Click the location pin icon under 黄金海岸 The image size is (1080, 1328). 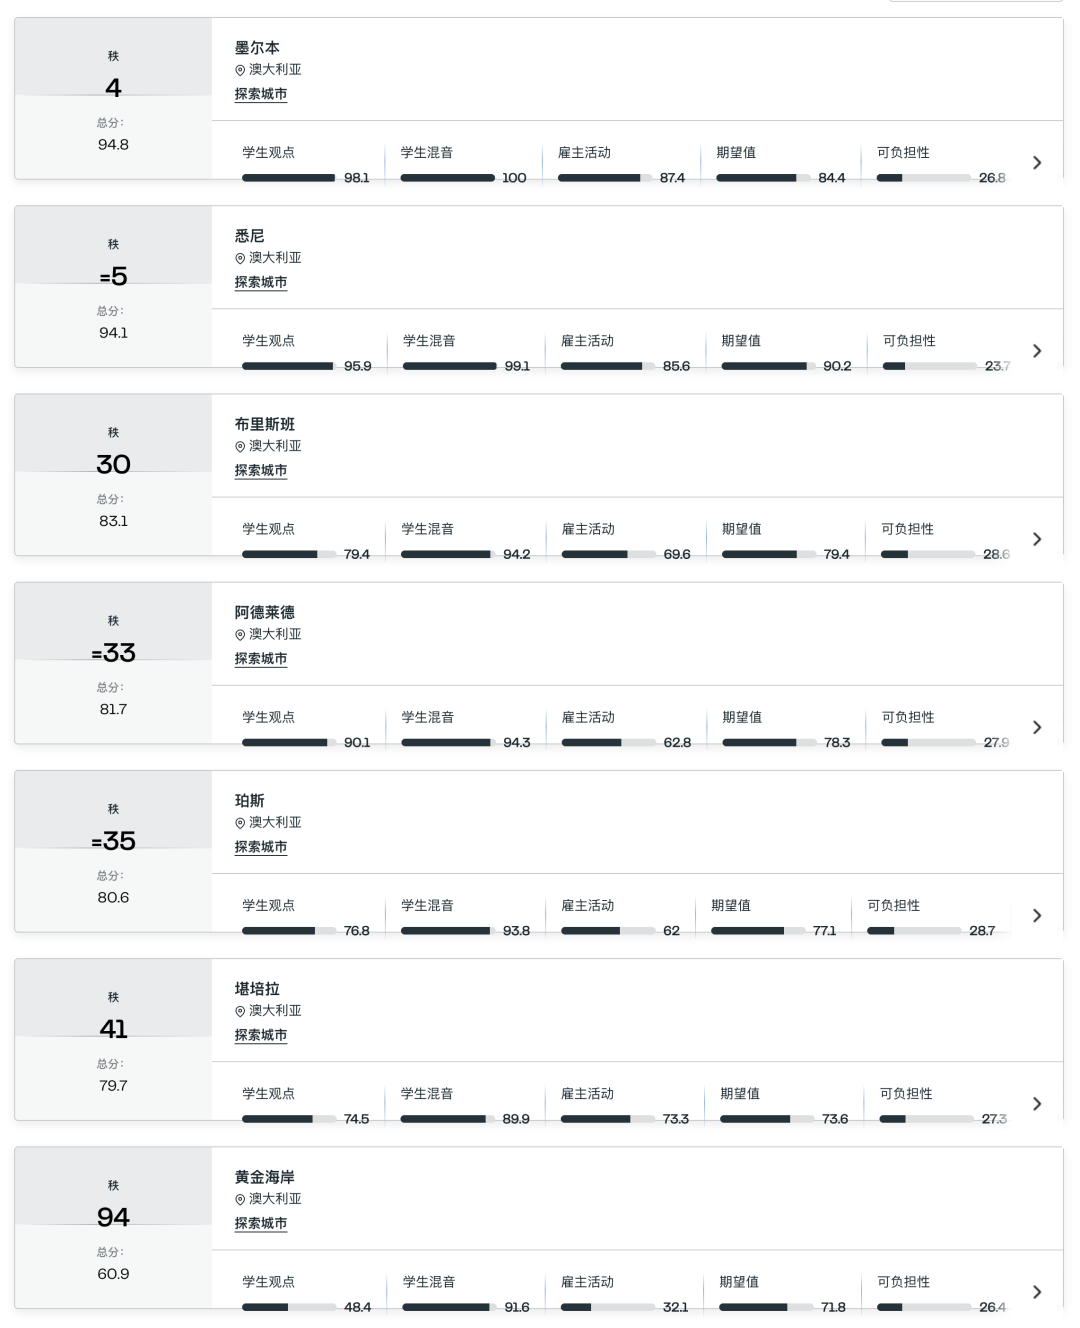(x=240, y=1199)
